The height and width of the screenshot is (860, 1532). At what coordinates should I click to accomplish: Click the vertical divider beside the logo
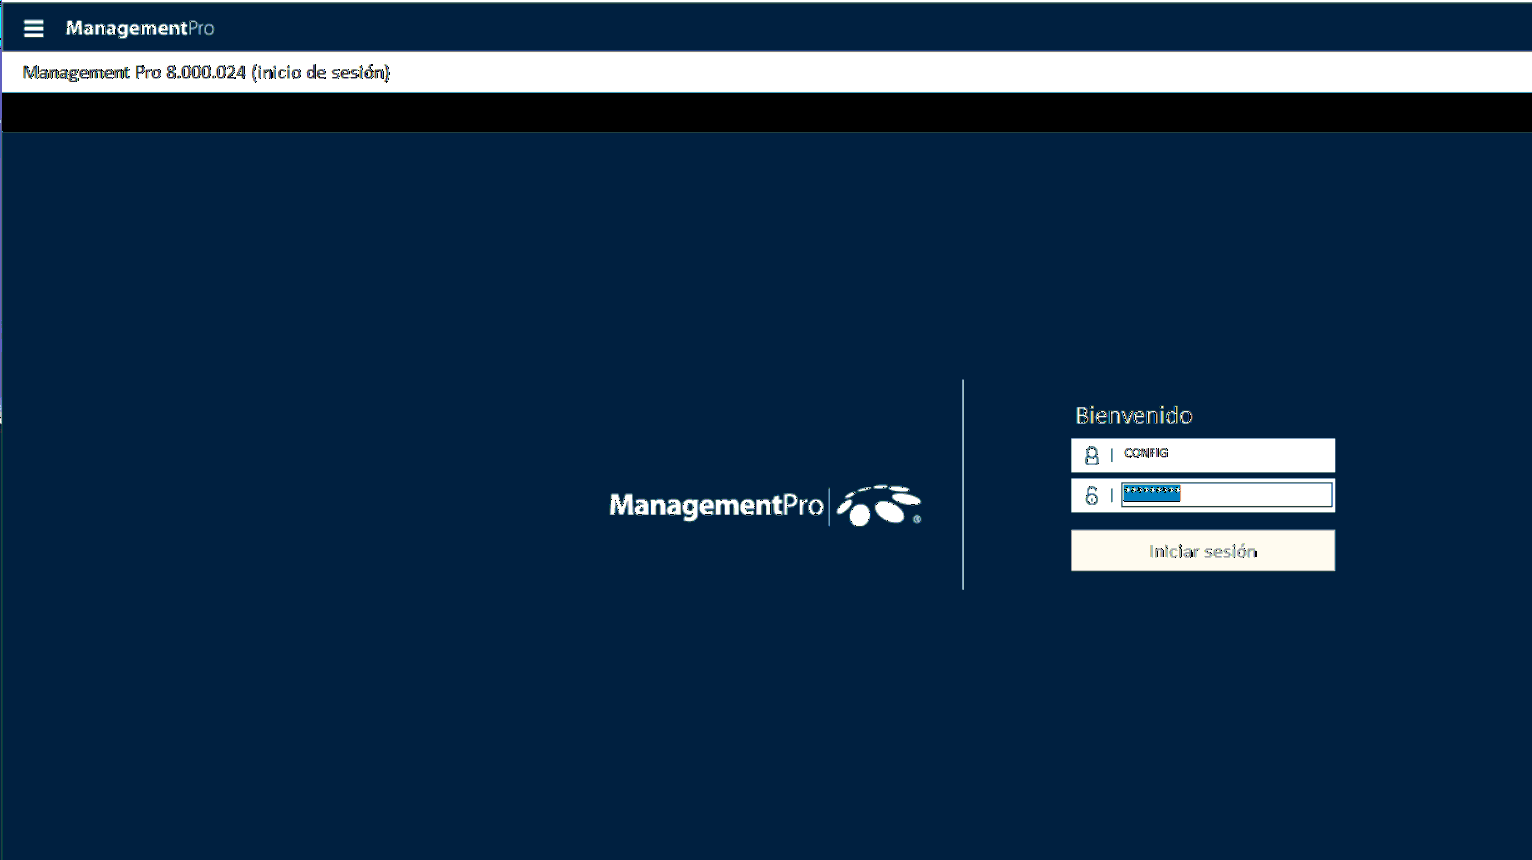pyautogui.click(x=963, y=485)
